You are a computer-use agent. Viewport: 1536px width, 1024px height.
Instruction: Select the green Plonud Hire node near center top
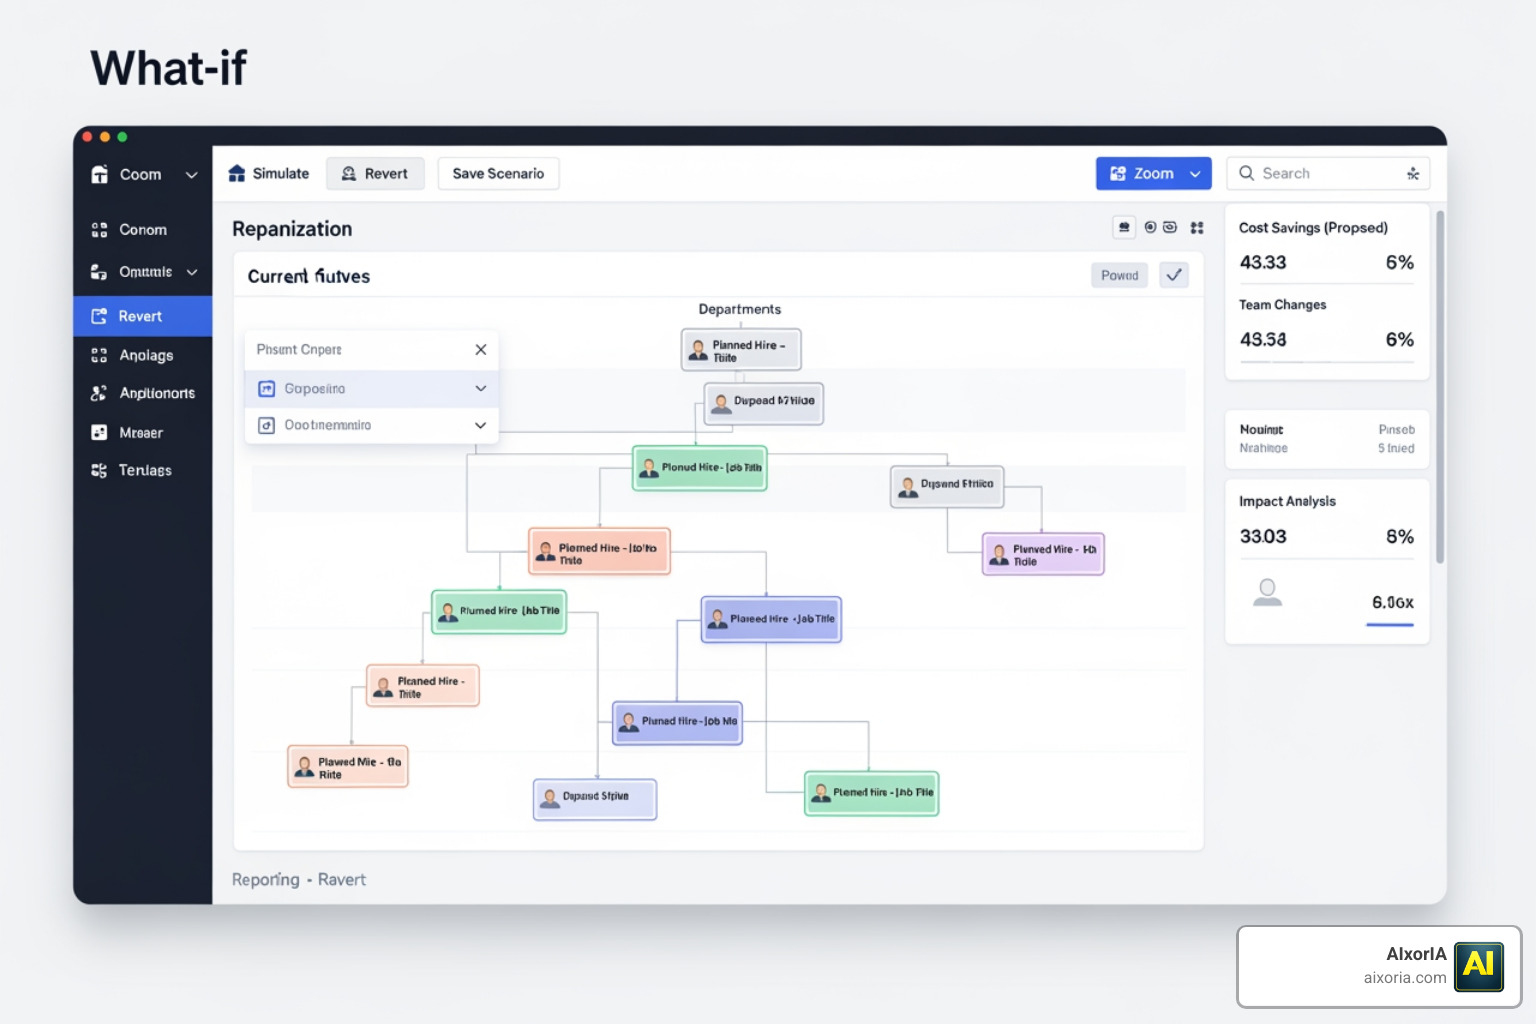coord(700,468)
